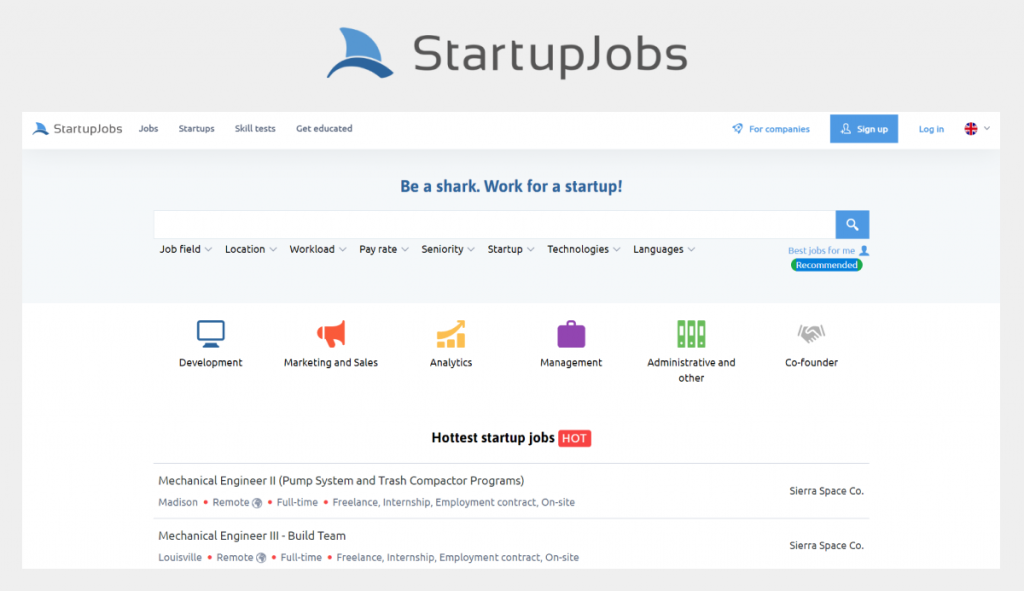Open the UK flag language selector
The image size is (1024, 591).
(977, 129)
